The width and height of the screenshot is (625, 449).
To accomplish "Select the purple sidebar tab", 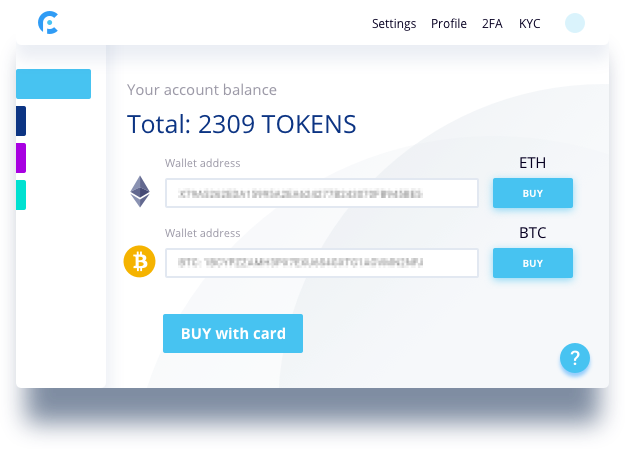I will (x=21, y=158).
